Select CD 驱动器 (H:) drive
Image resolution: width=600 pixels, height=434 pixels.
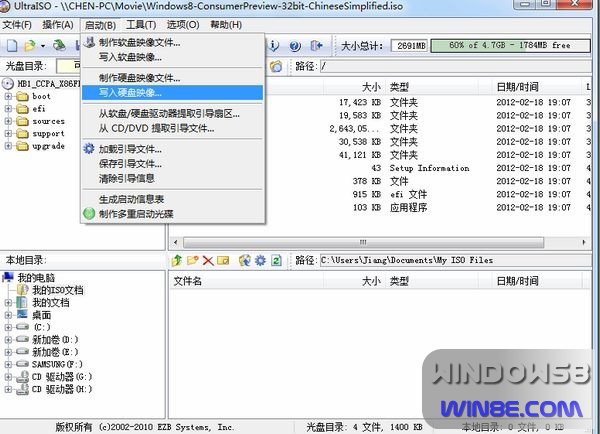(x=62, y=389)
